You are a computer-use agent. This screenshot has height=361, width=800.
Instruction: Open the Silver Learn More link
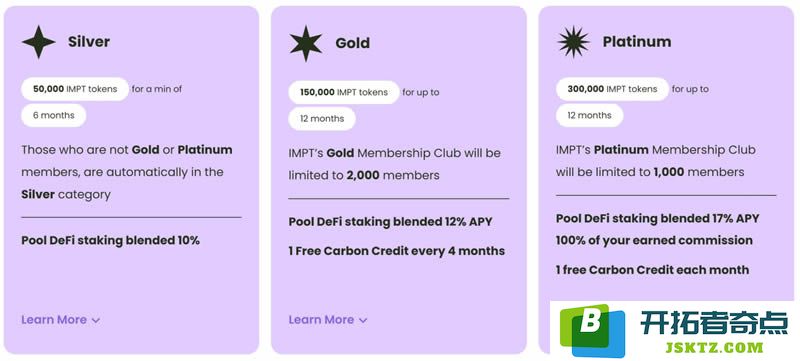pos(54,320)
